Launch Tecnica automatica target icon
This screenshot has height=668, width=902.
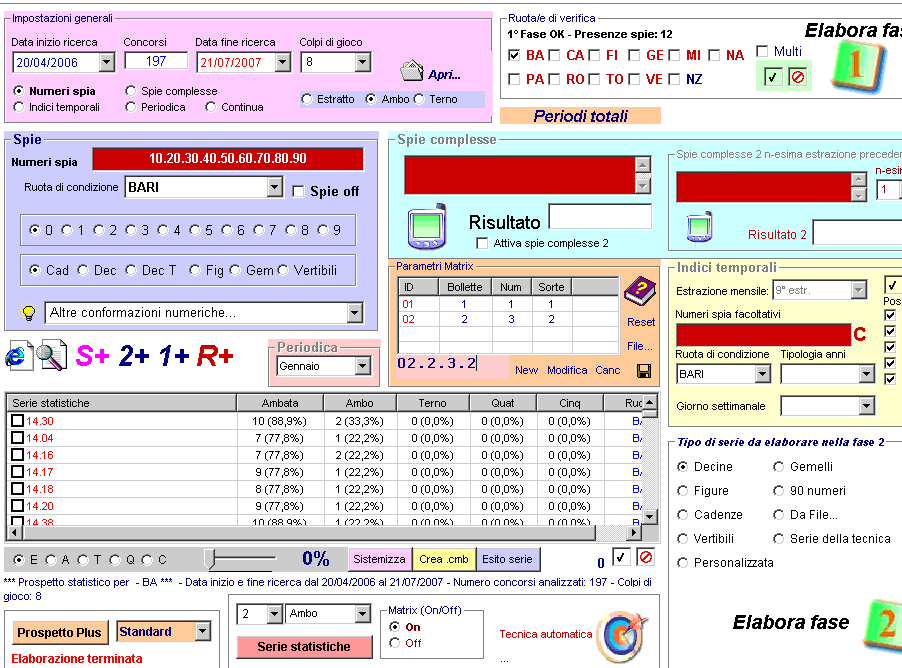(x=622, y=637)
